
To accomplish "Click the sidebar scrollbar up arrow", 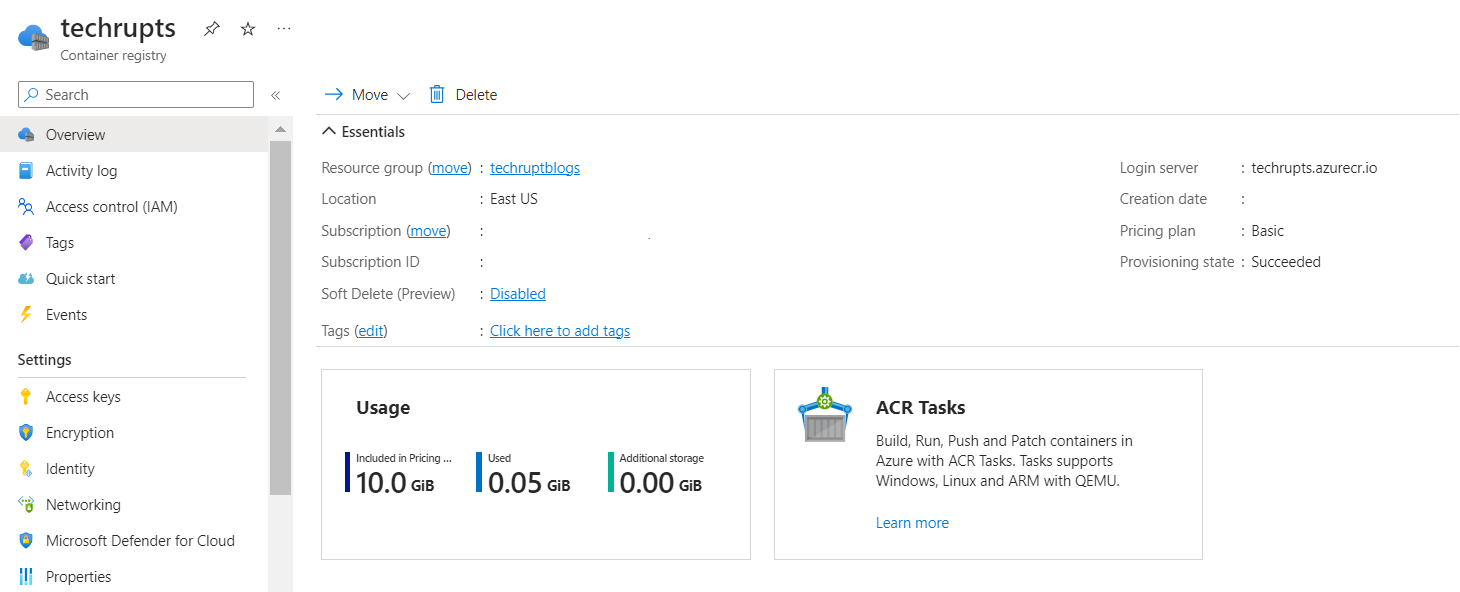I will click(280, 130).
